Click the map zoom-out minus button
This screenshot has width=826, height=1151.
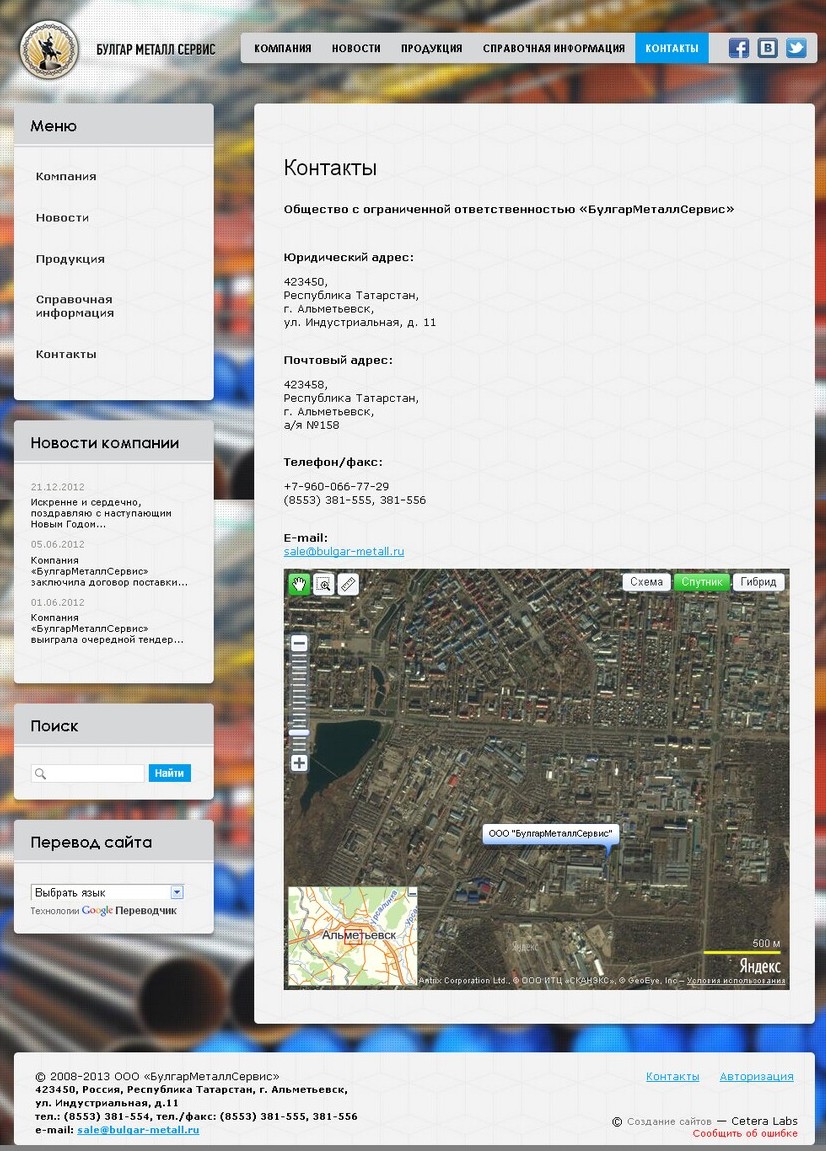click(299, 644)
